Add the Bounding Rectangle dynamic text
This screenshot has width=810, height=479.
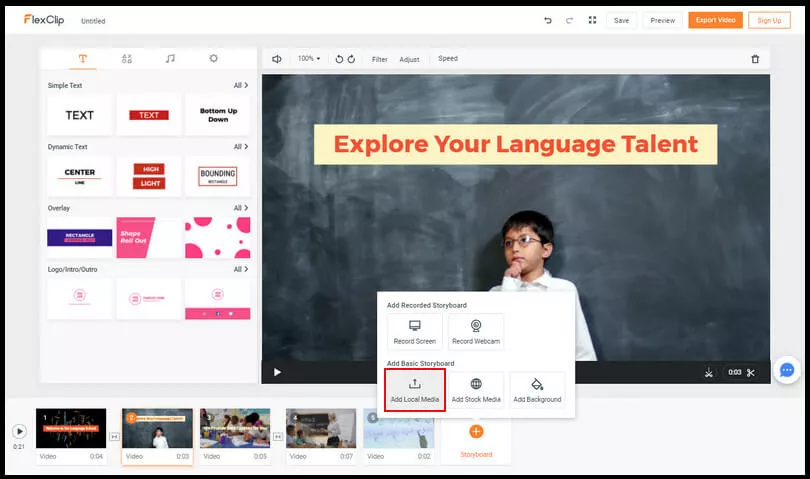pyautogui.click(x=218, y=176)
